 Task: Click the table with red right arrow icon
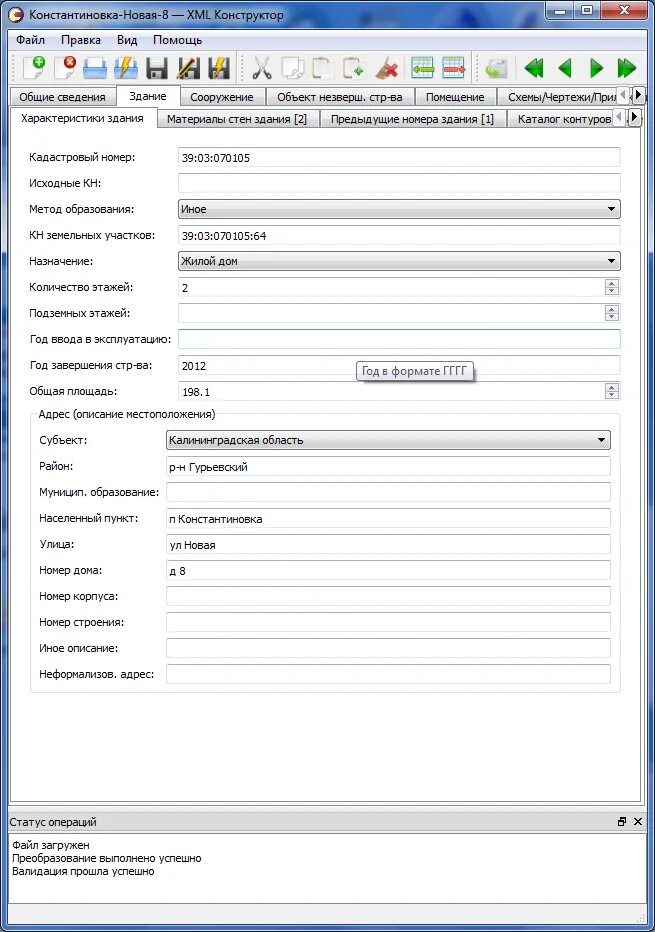coord(454,68)
